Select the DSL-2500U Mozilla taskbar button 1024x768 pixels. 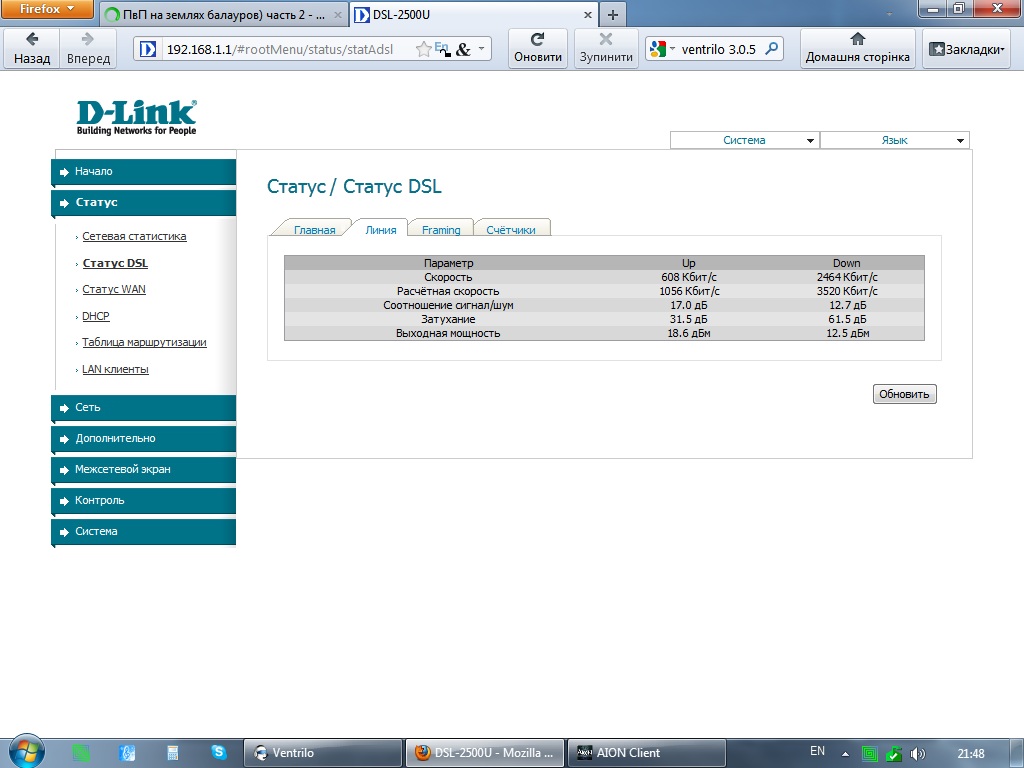click(485, 753)
